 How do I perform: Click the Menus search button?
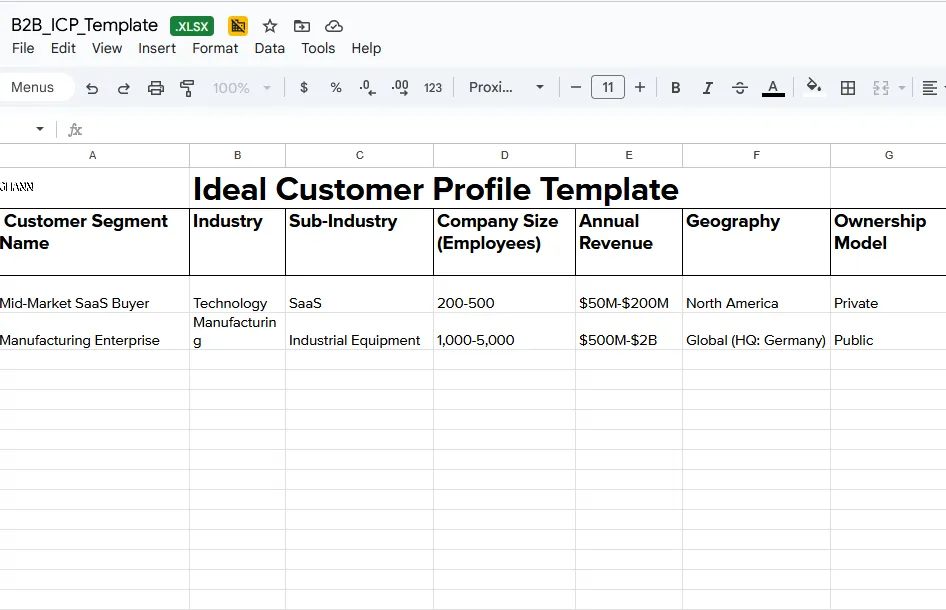[33, 88]
